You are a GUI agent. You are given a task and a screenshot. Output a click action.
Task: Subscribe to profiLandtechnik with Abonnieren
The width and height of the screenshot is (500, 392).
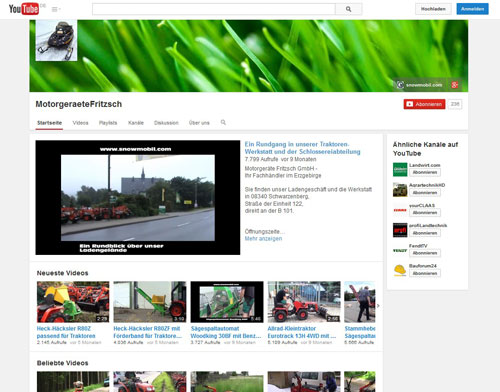(x=425, y=233)
